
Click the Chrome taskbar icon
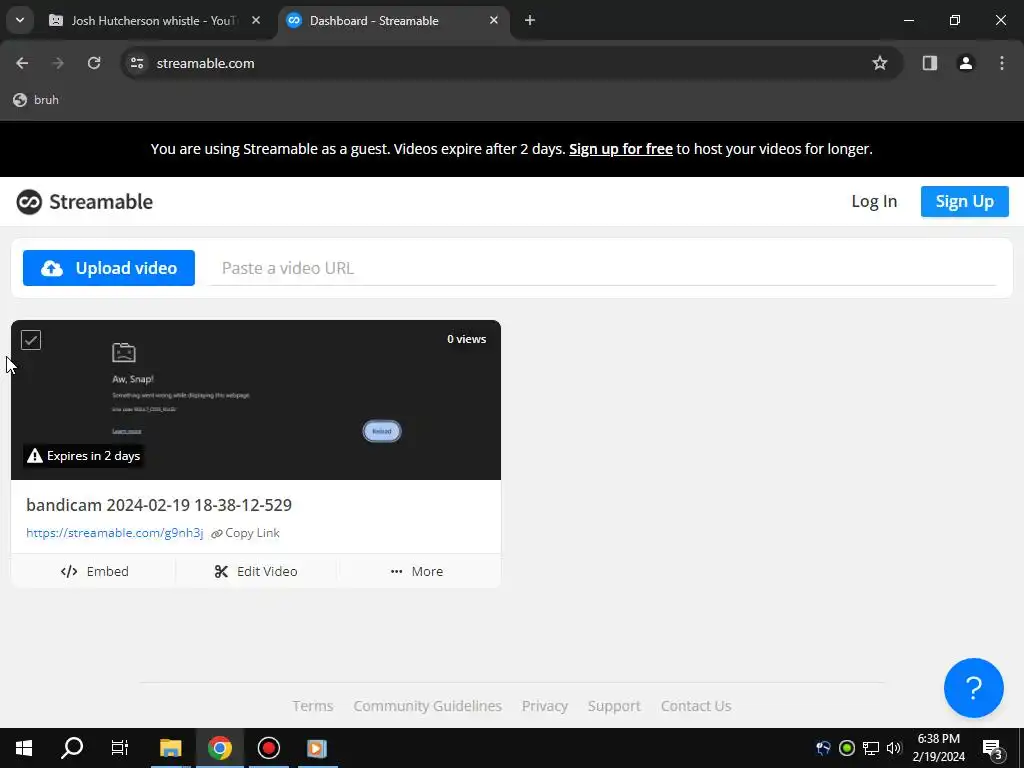[219, 748]
